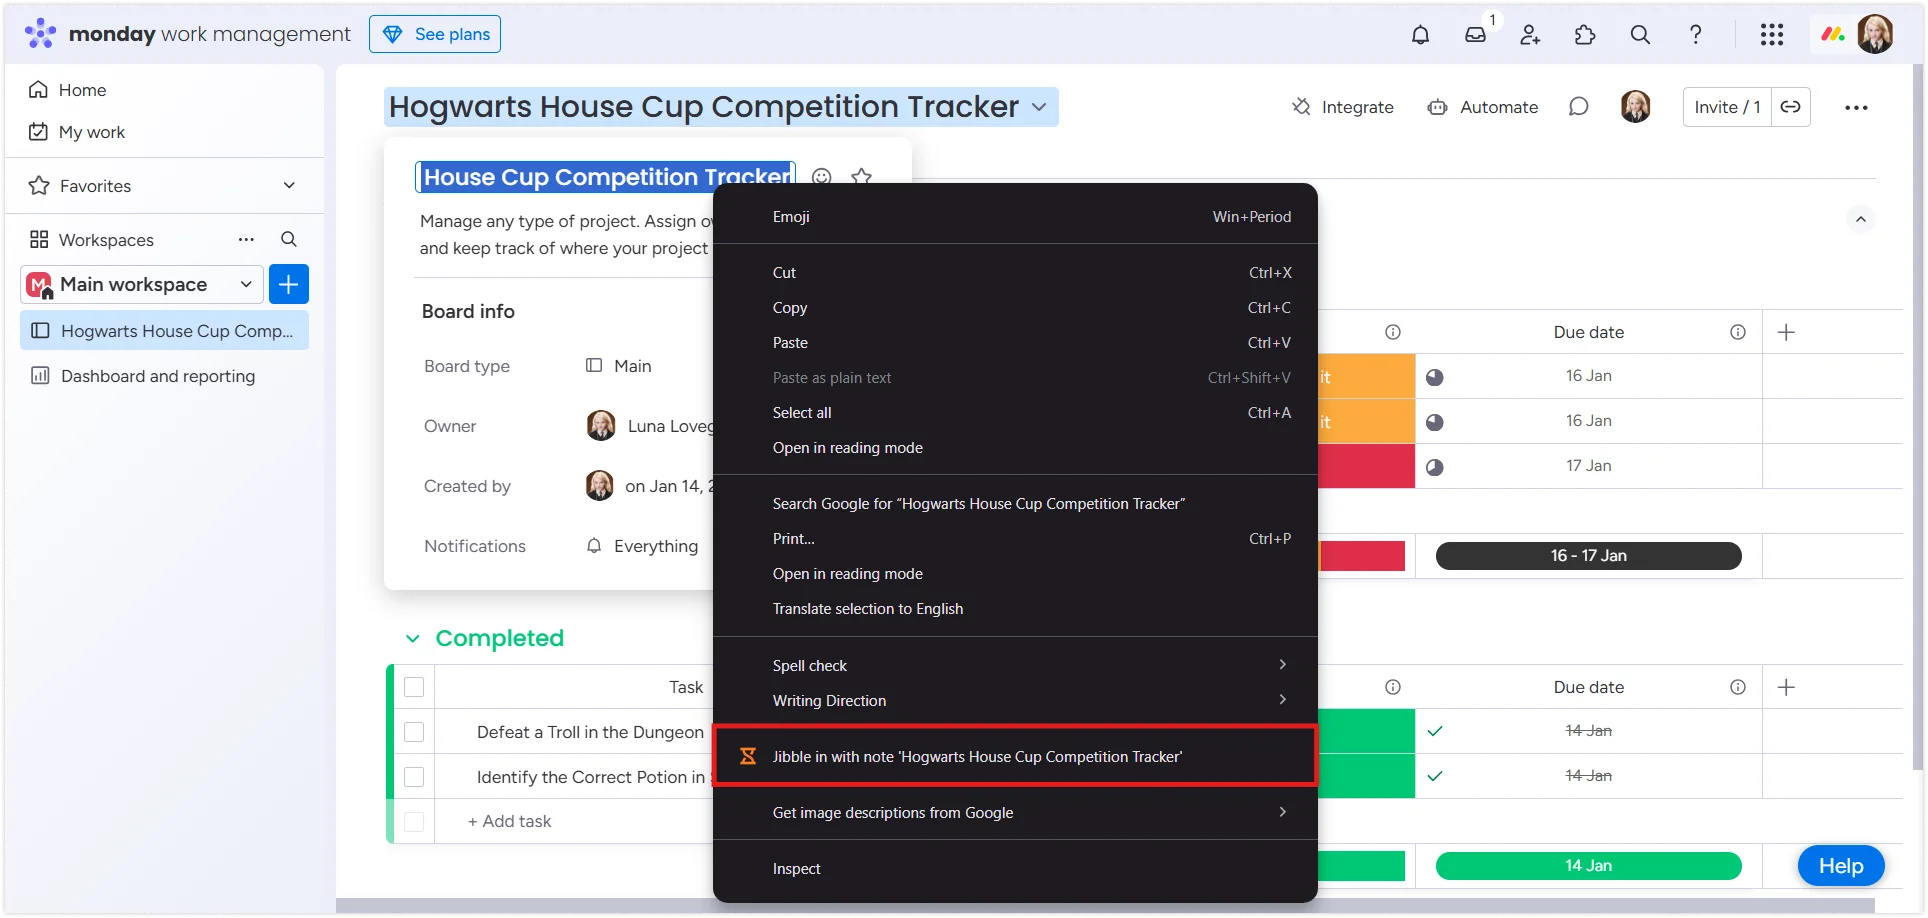Click the status info icon in upper table header
1928x918 pixels.
[1393, 332]
